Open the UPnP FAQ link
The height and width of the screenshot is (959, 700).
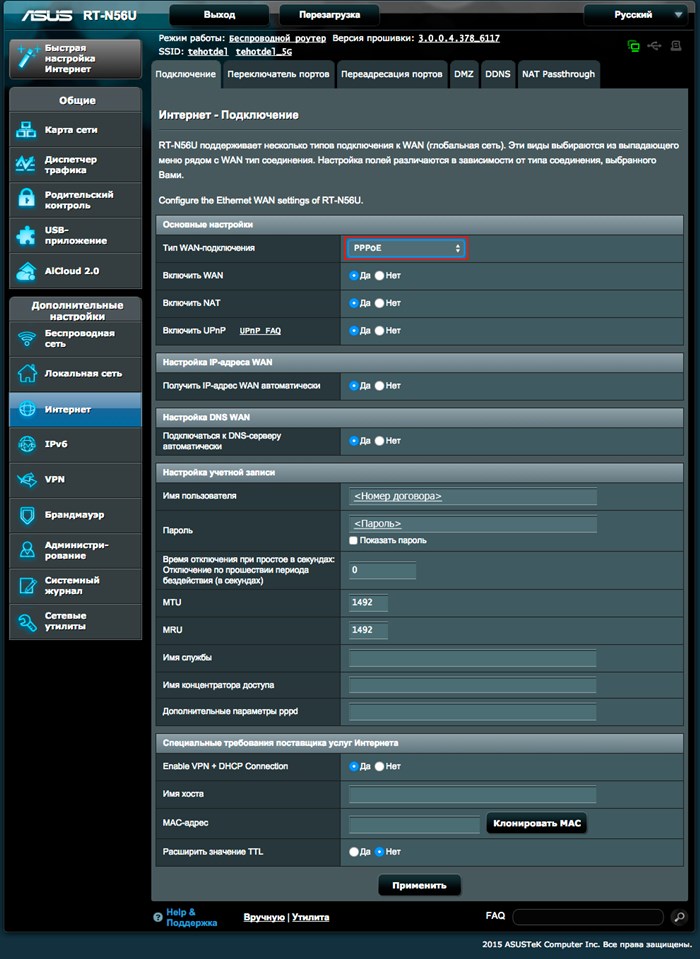[260, 331]
